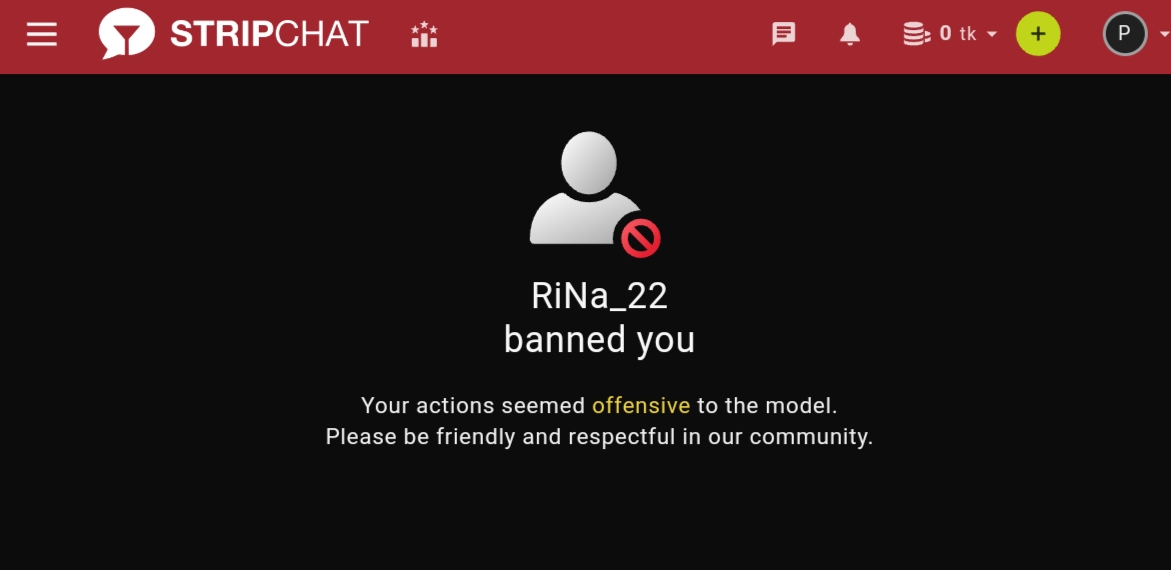Go home via STRIPCHAT wordmark
The image size is (1171, 570).
pos(270,34)
